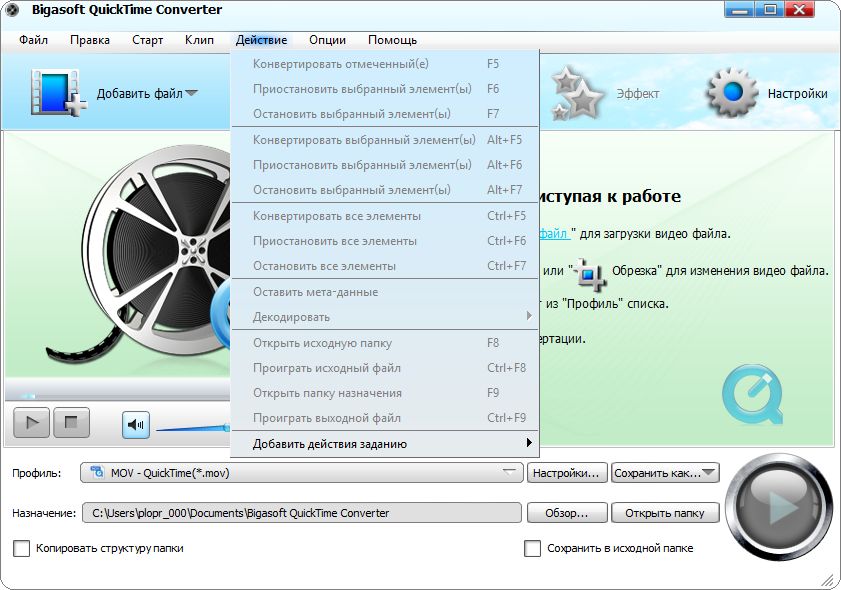Choose 'Остановить все элементы' menu entry
Screen dimensions: 841x590
[385, 266]
